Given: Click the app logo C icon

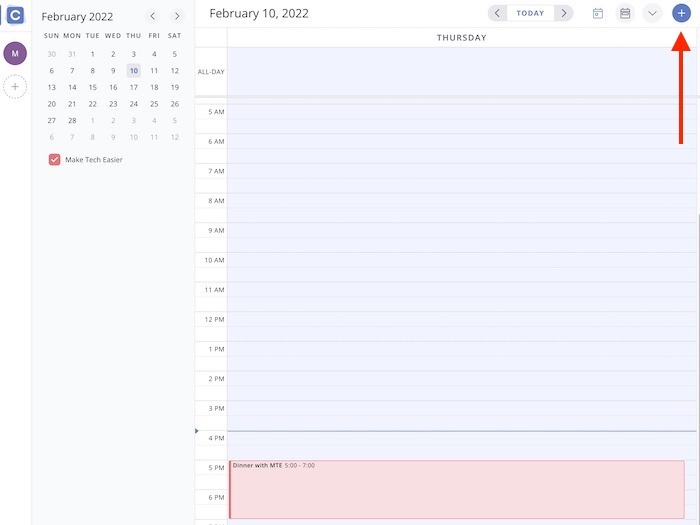Looking at the screenshot, I should [x=15, y=15].
